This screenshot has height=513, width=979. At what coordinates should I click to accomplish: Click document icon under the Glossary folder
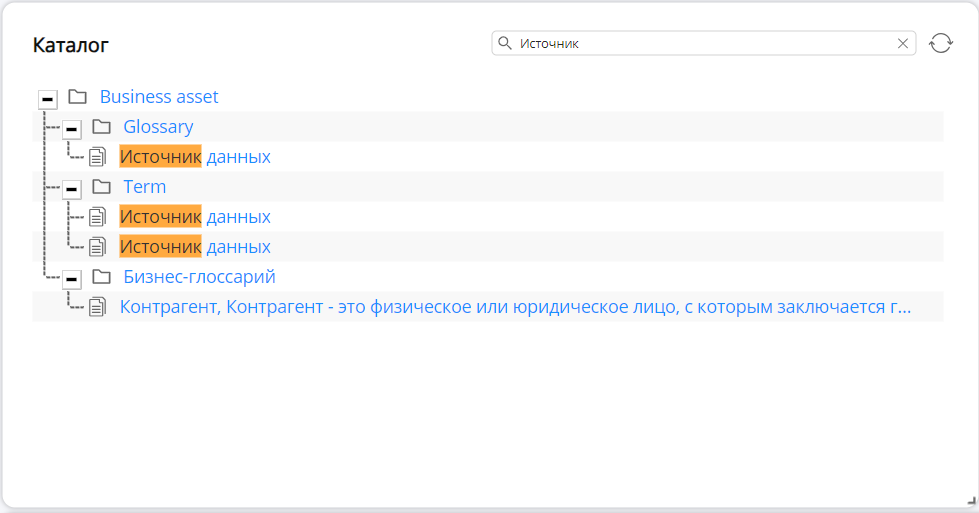tap(97, 157)
